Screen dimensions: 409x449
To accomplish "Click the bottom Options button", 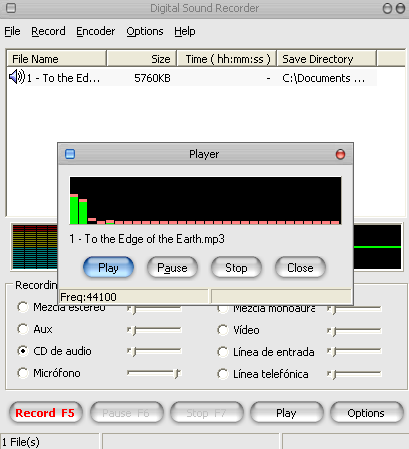I will pos(366,413).
